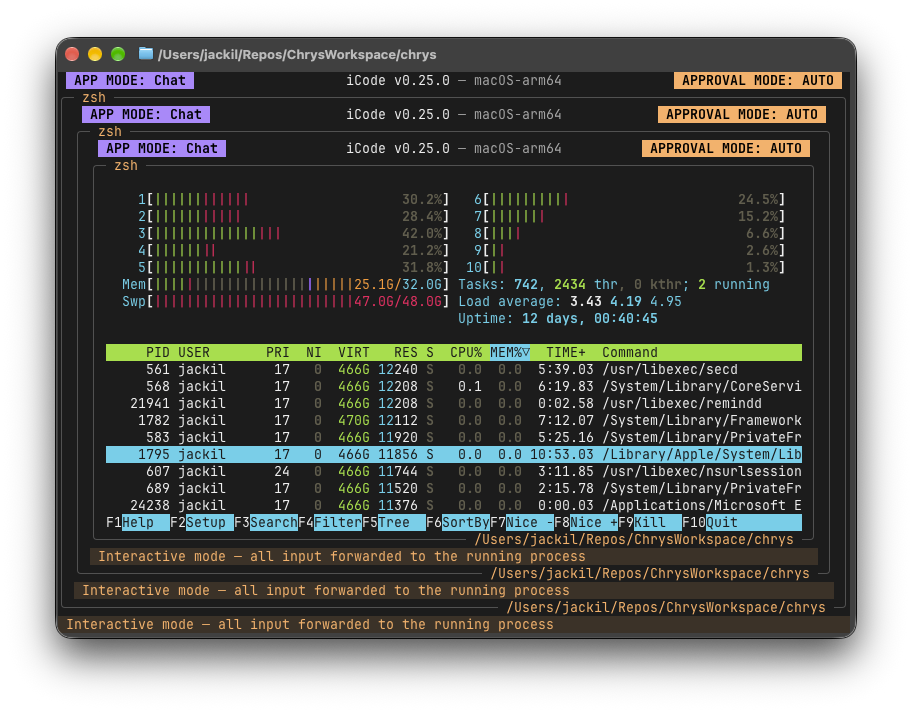912x712 pixels.
Task: Click F10 Quit to exit htop
Action: click(742, 522)
